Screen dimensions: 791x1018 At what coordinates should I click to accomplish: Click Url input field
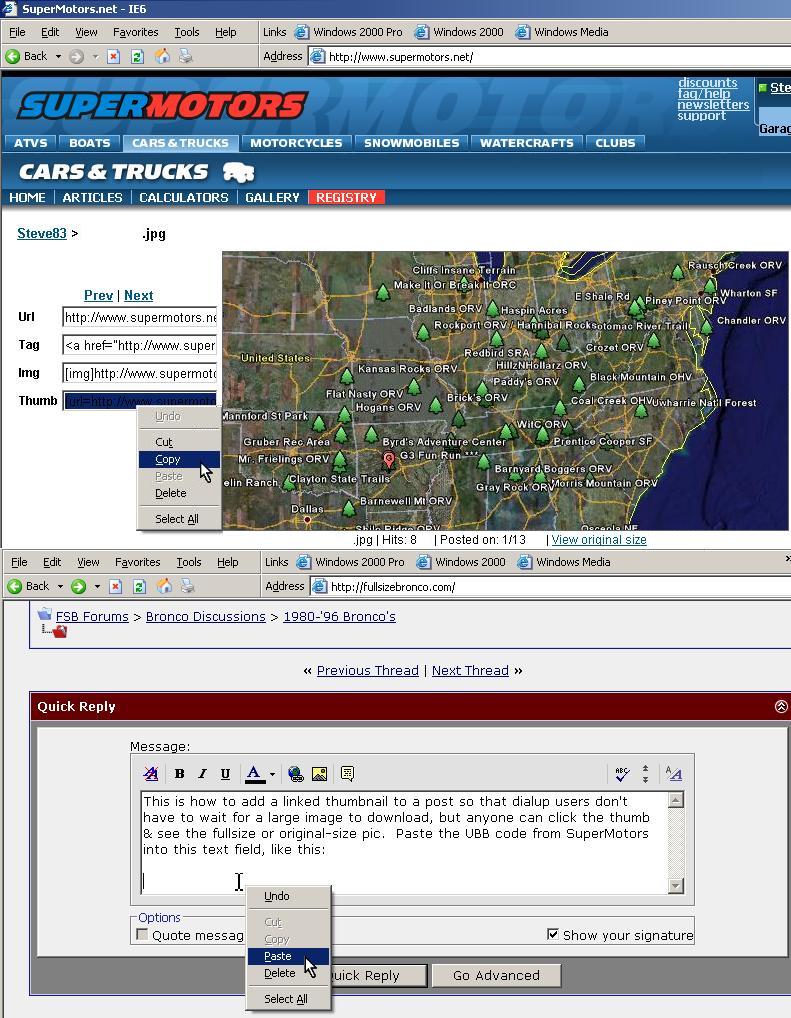coord(140,317)
